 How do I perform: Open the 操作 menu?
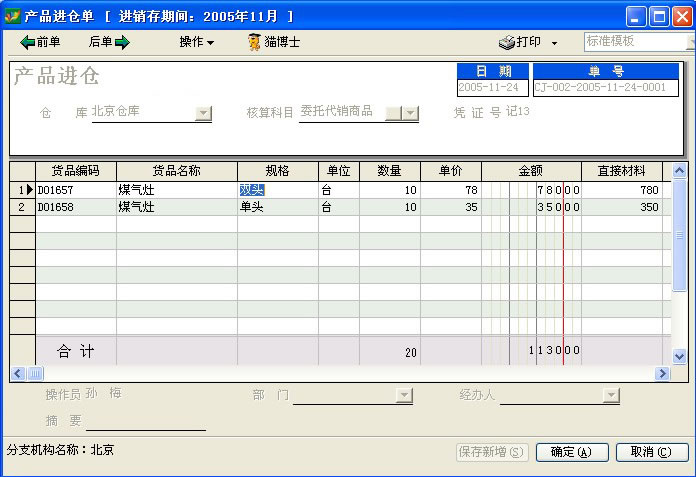pos(196,42)
